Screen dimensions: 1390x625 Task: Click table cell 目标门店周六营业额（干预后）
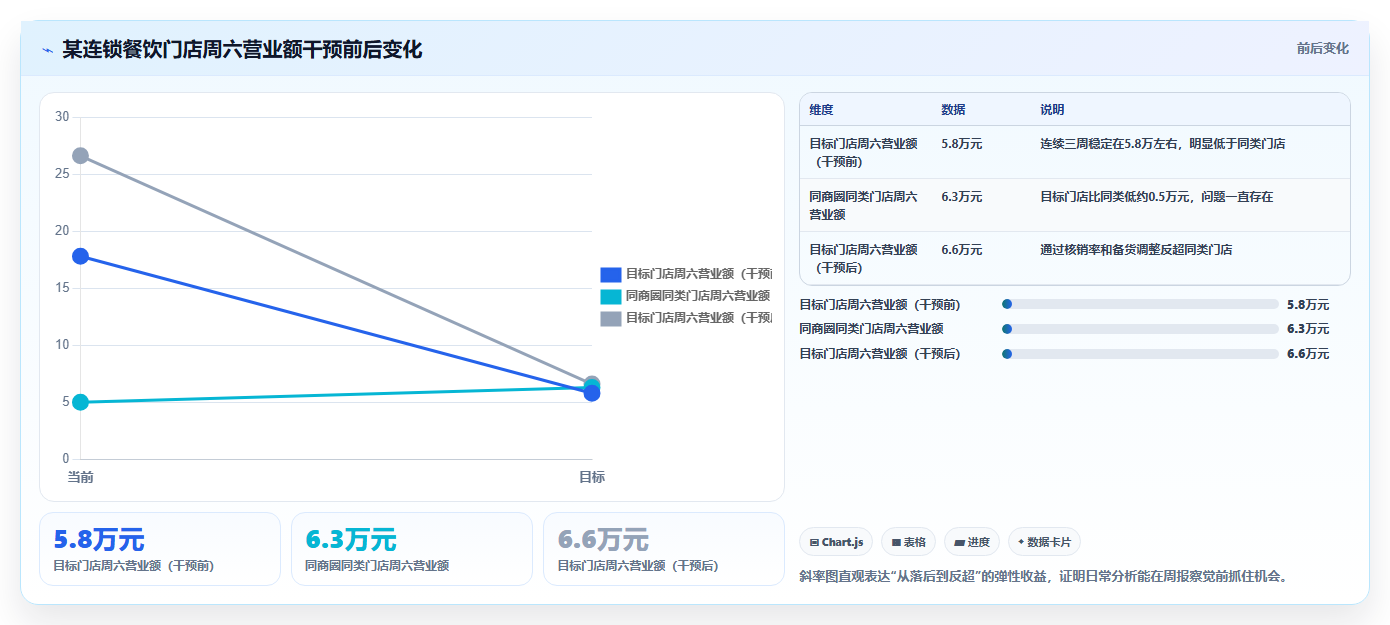pos(863,258)
